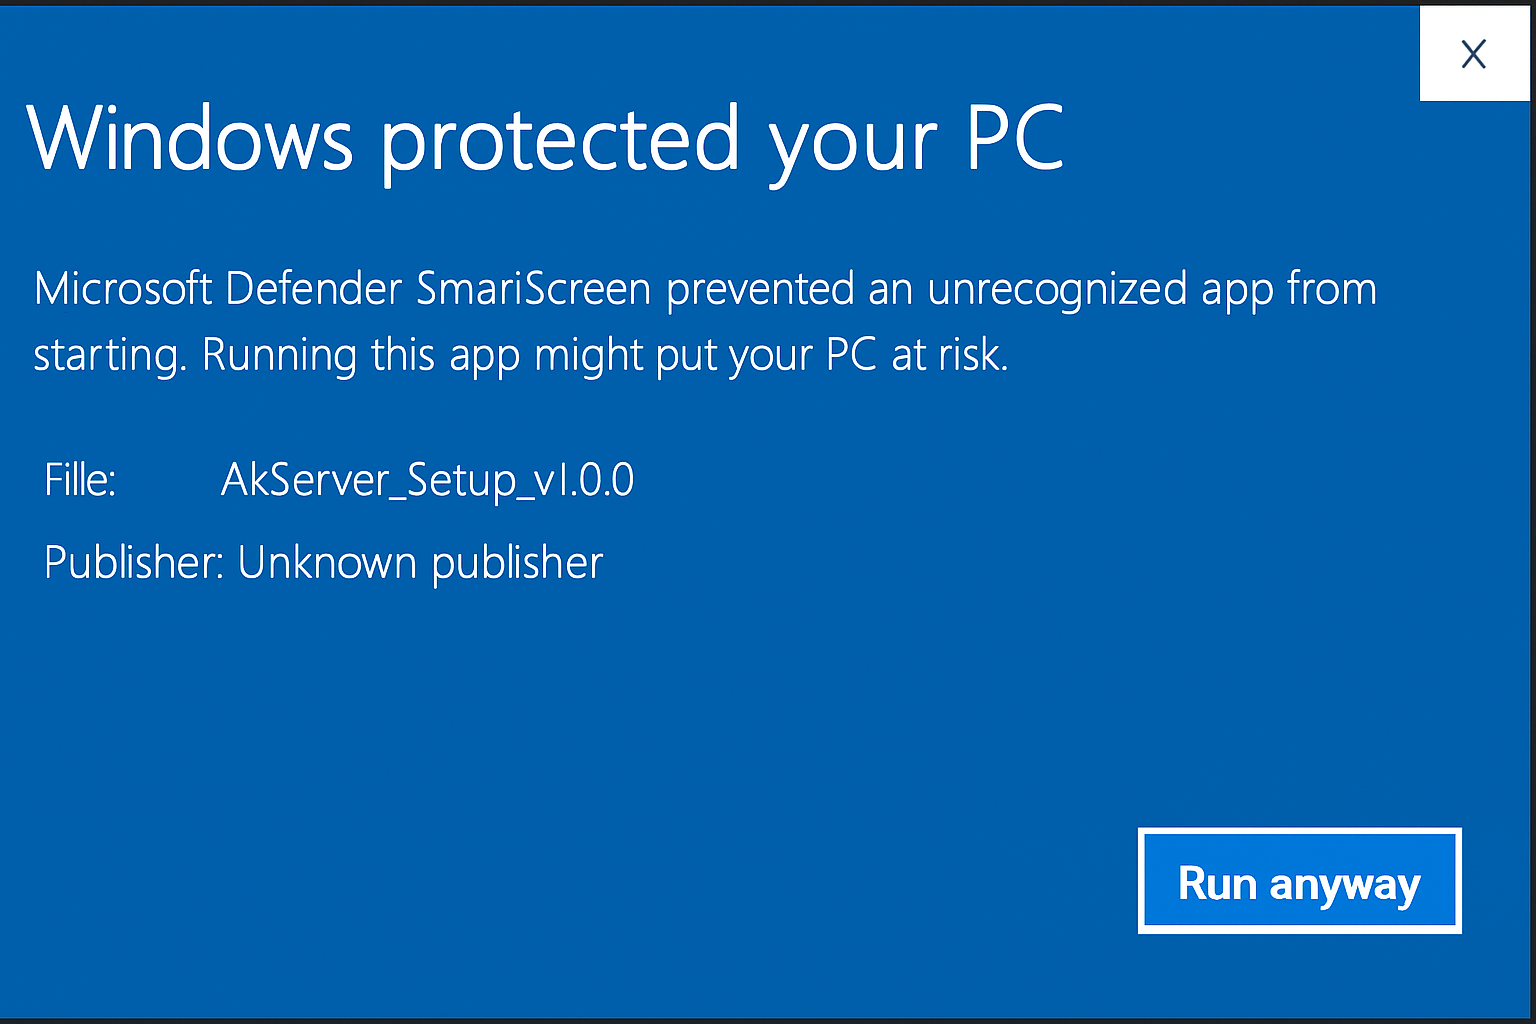Click the File label in the dialog
This screenshot has height=1024, width=1536.
(79, 479)
